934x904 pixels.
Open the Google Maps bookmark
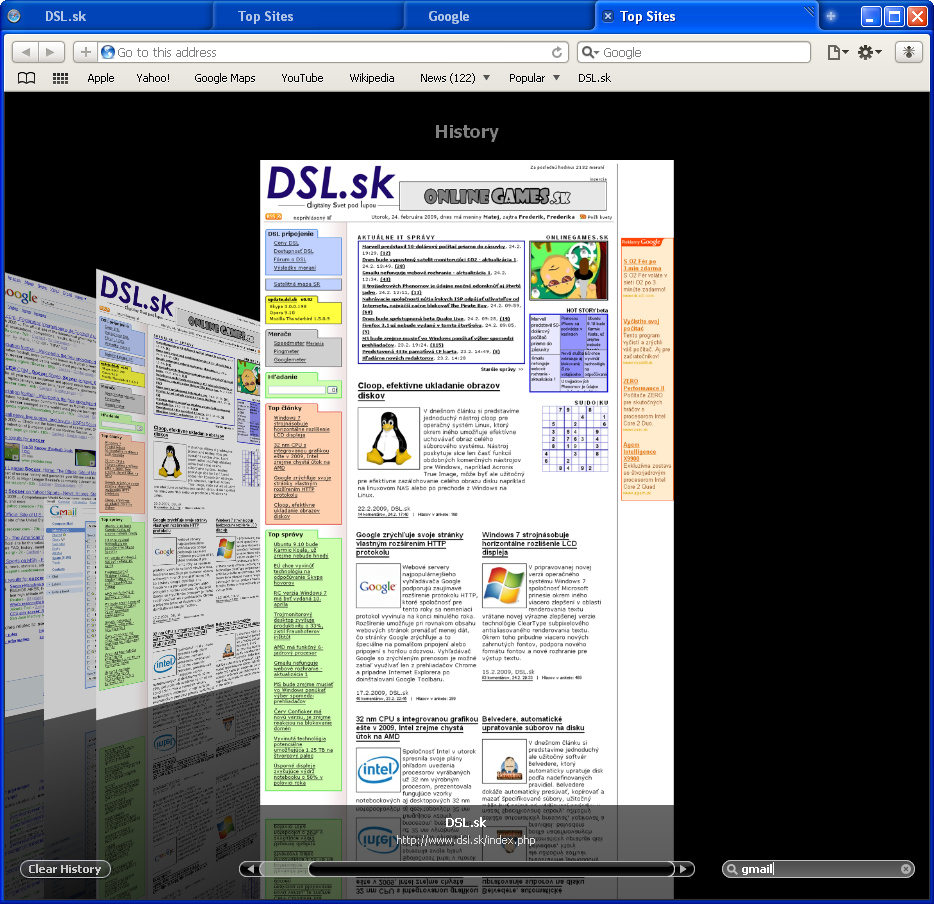pyautogui.click(x=225, y=78)
